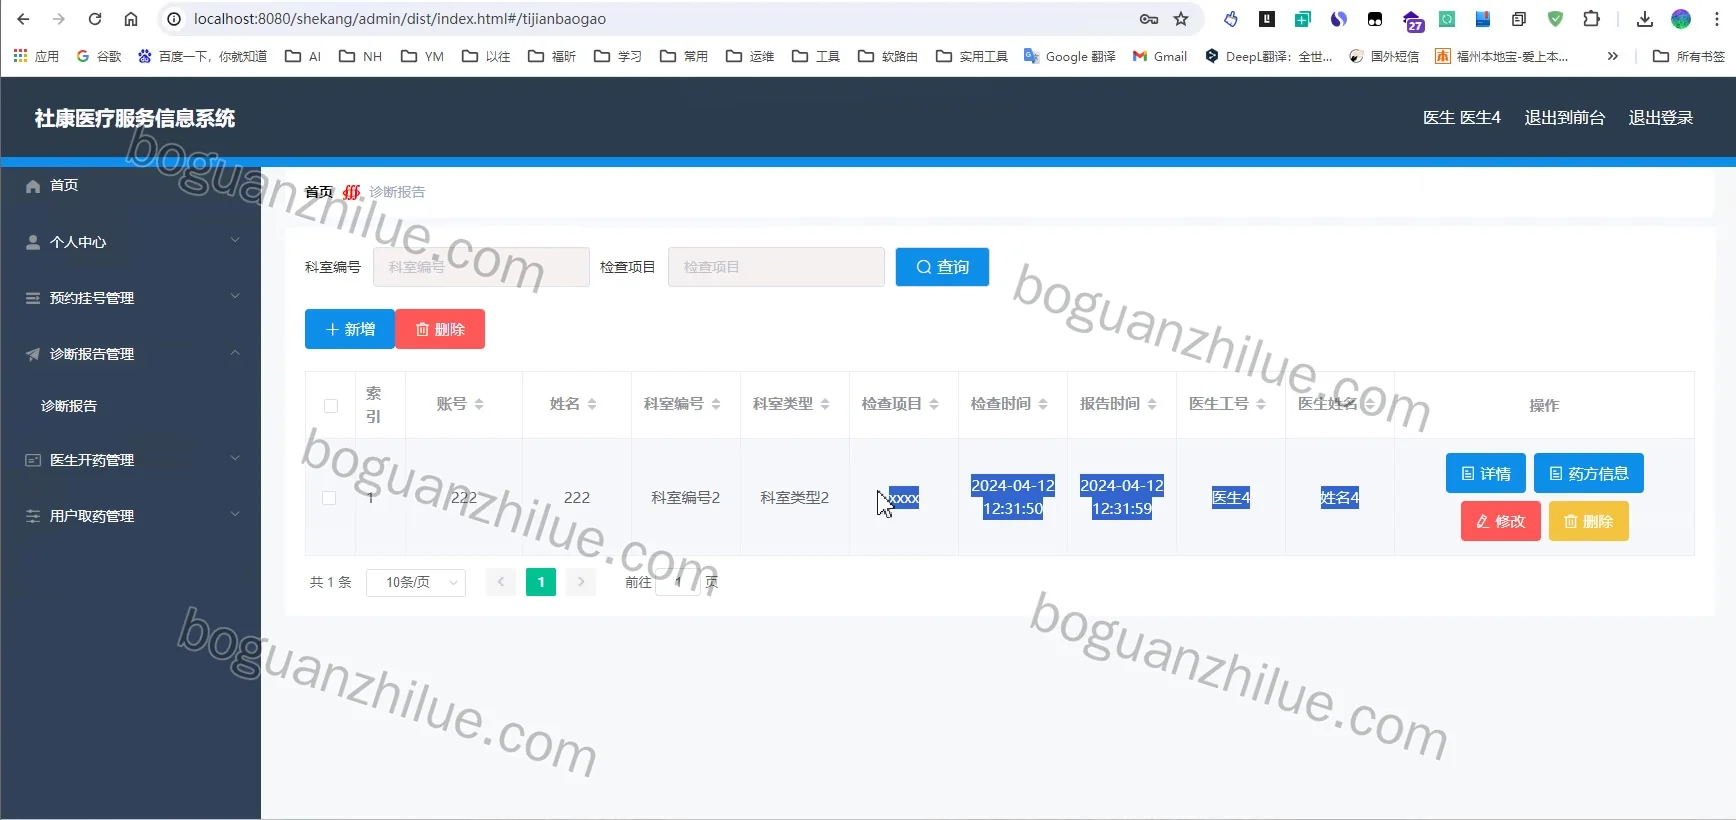Open the AI bookmarks folder
This screenshot has height=820, width=1736.
coord(303,56)
